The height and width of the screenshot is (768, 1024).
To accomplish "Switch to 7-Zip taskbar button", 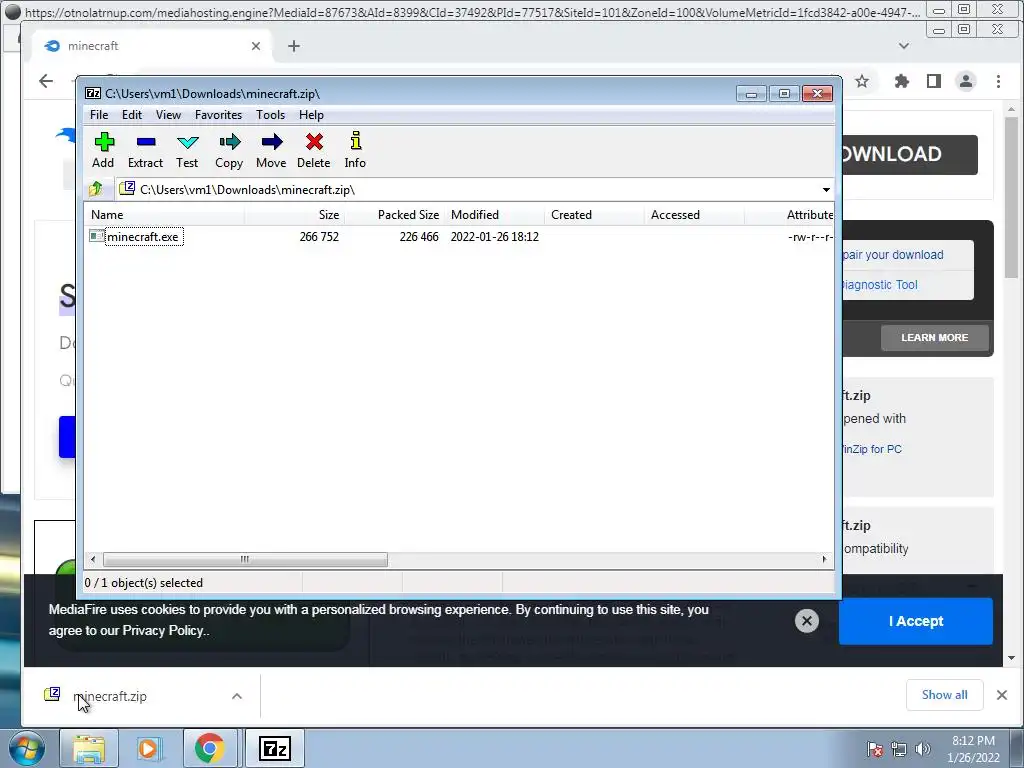I will 274,748.
